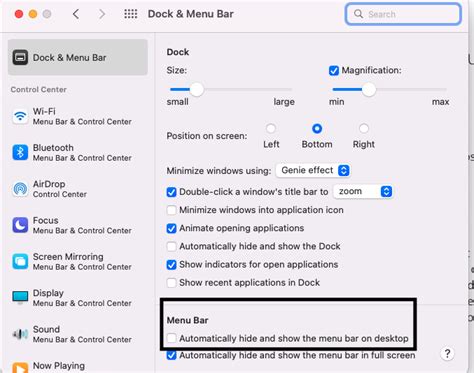The width and height of the screenshot is (474, 373).
Task: Select Sound sidebar entry
Action: [x=78, y=334]
